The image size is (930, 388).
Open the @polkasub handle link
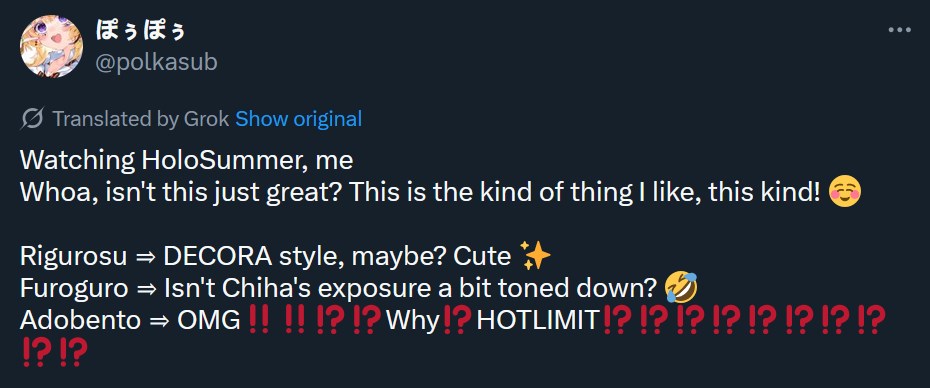[x=157, y=62]
